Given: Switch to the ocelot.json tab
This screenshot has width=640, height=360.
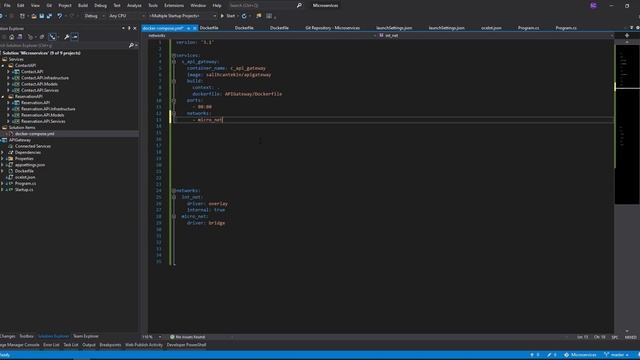Looking at the screenshot, I should (x=491, y=28).
